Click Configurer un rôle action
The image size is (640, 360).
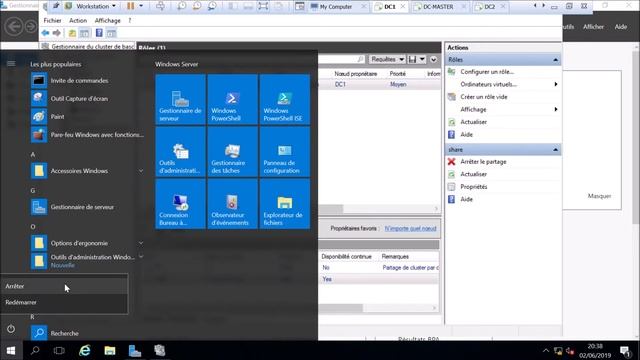point(487,71)
